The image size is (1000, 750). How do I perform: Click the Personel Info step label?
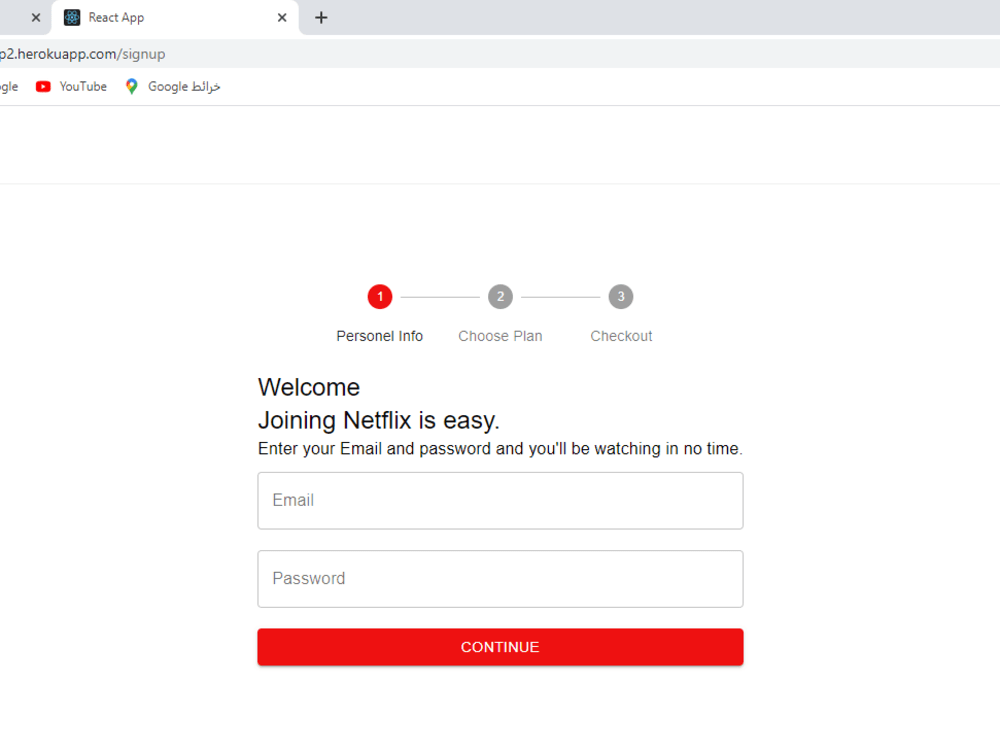tap(379, 336)
